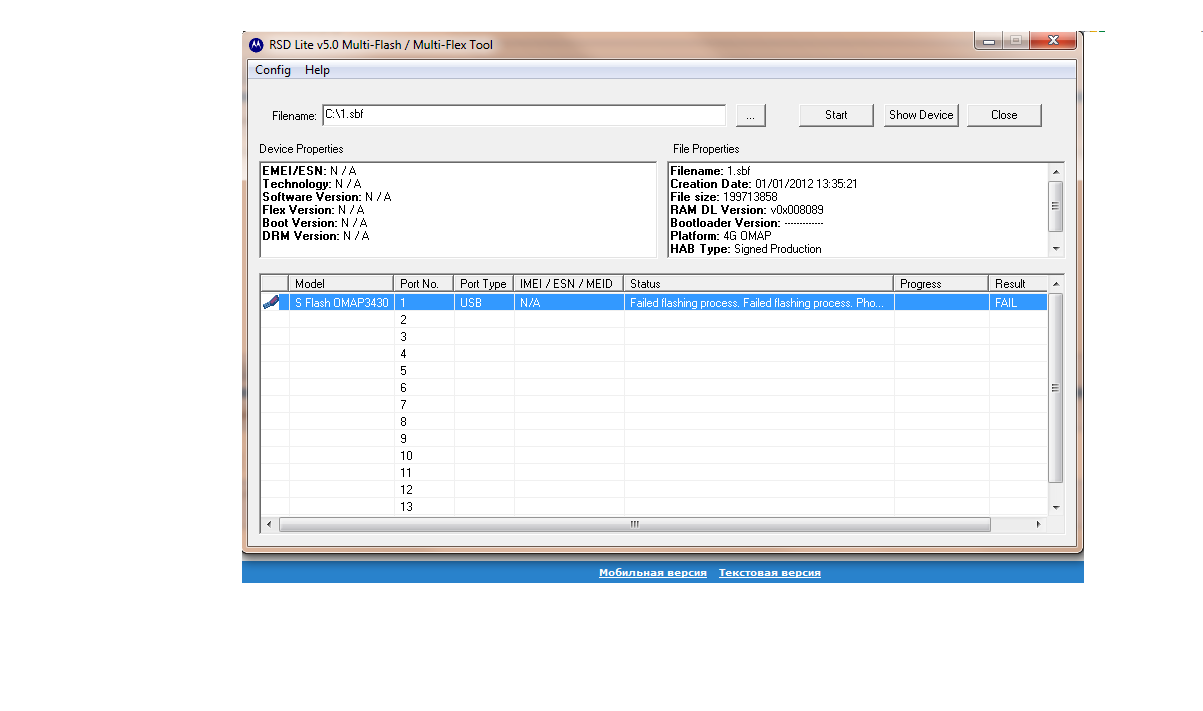1203x711 pixels.
Task: Click the Filename: 1.sbf line in File Properties
Action: pos(710,171)
